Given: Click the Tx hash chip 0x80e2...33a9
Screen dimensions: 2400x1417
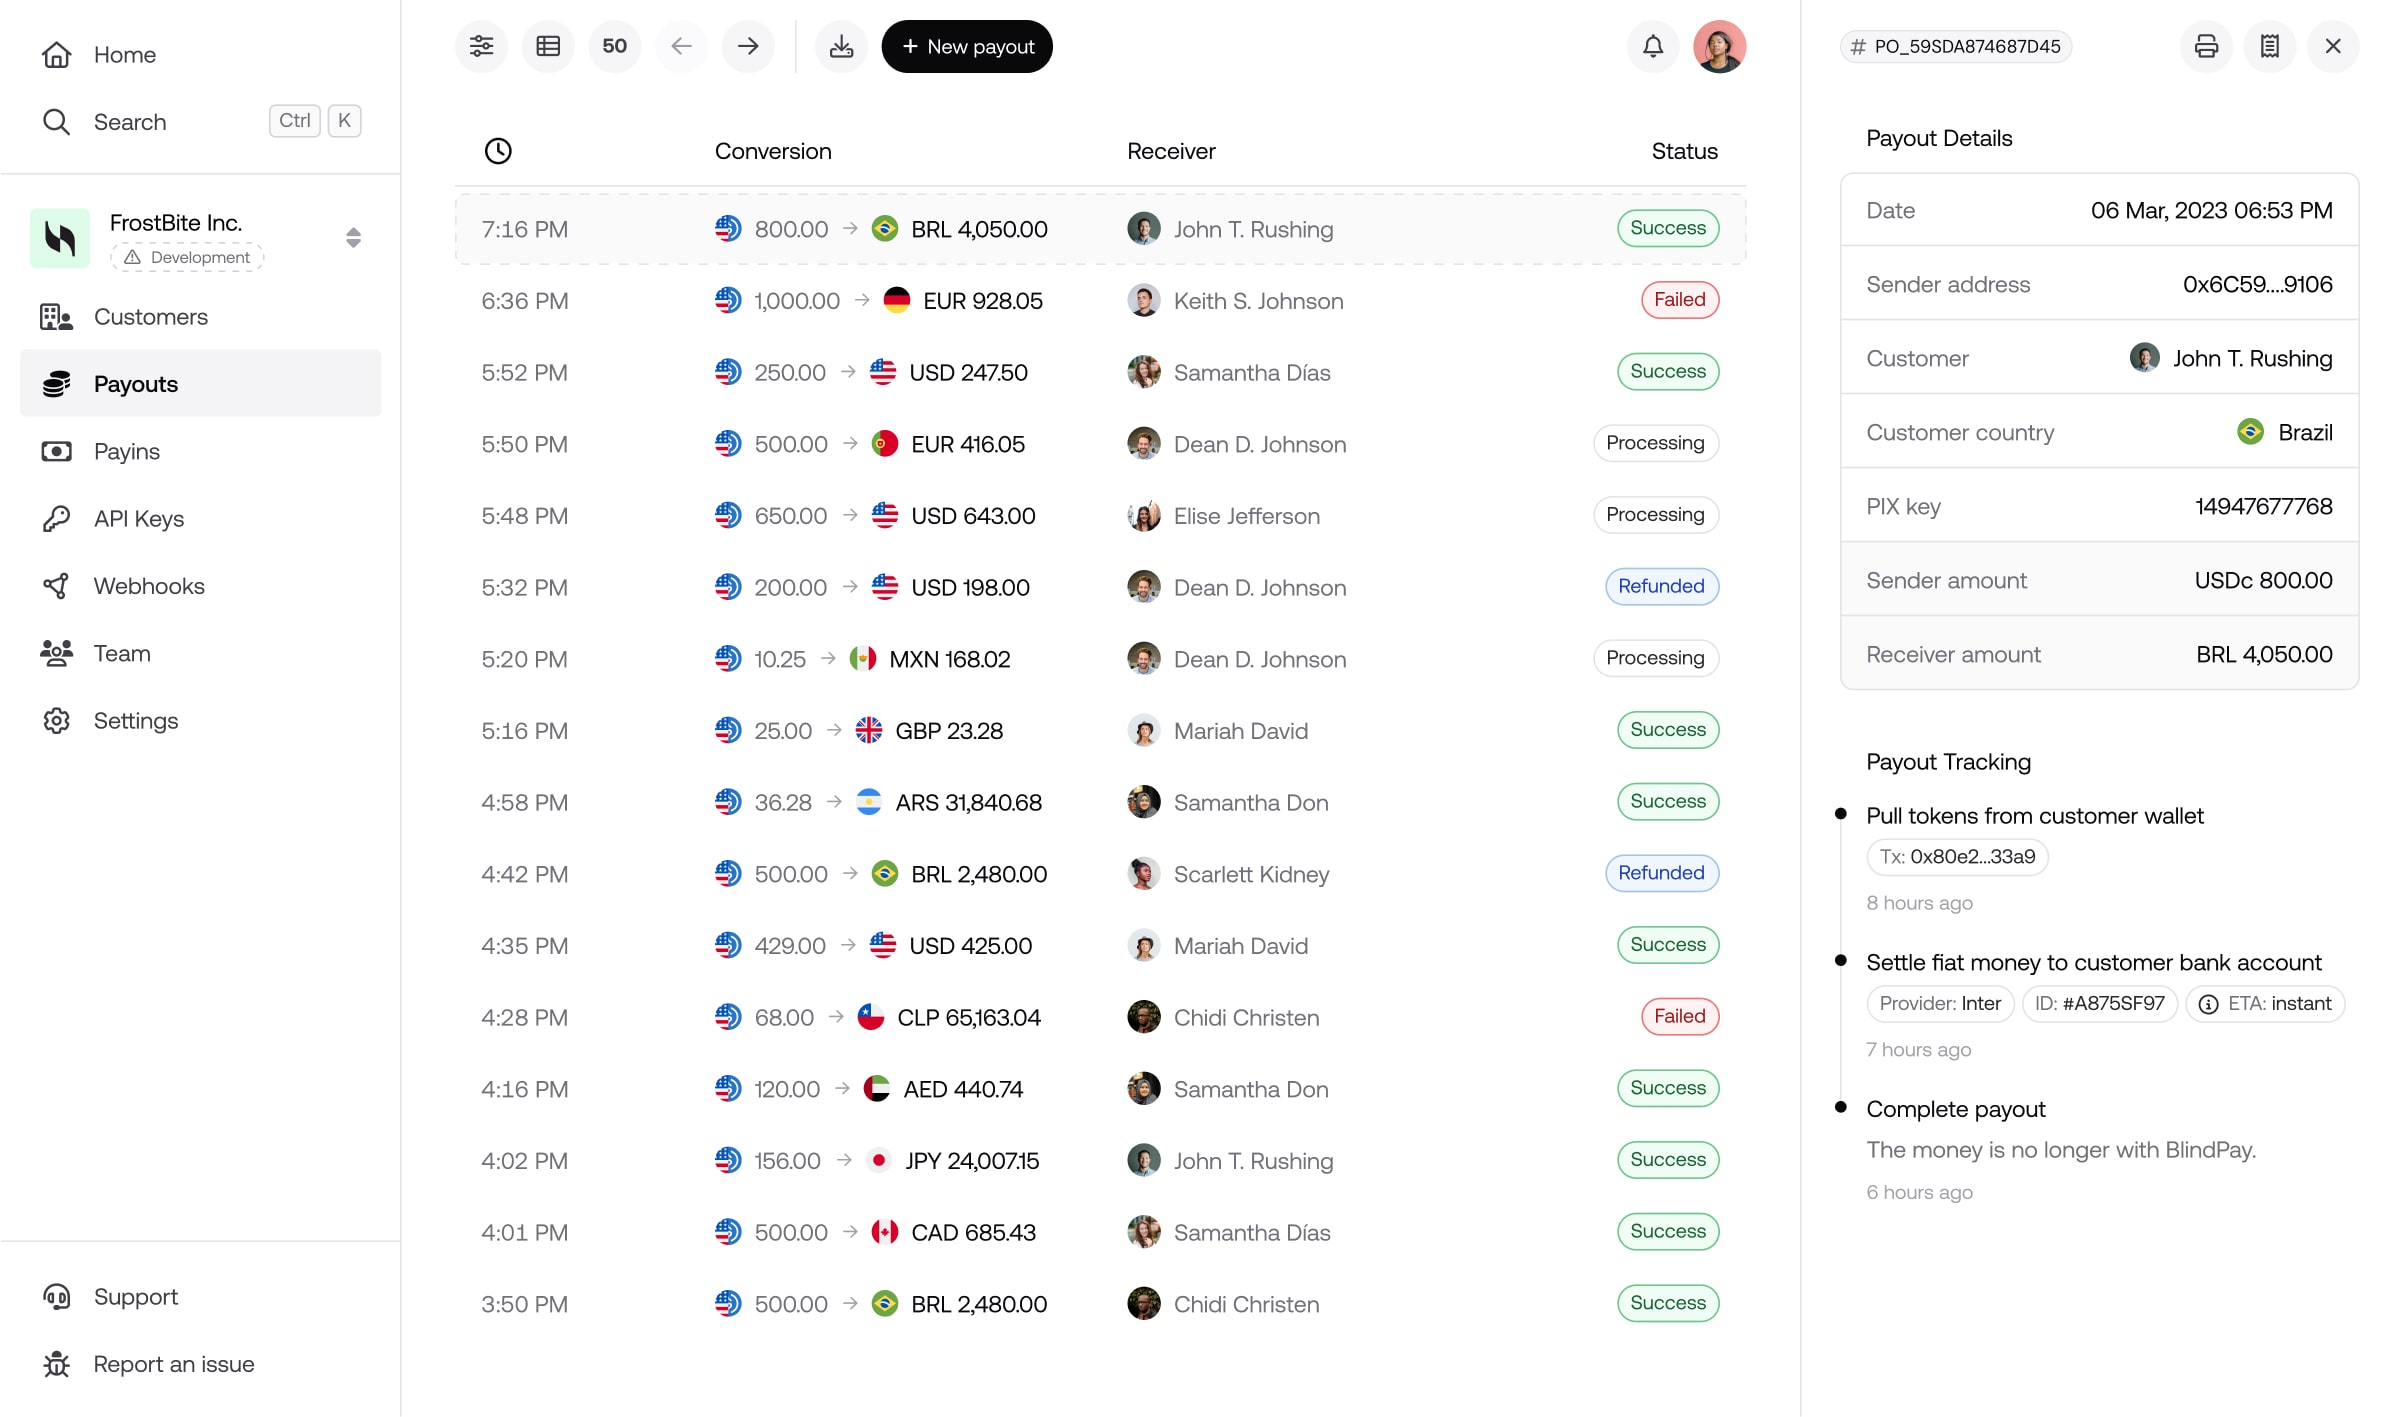Looking at the screenshot, I should (1956, 857).
